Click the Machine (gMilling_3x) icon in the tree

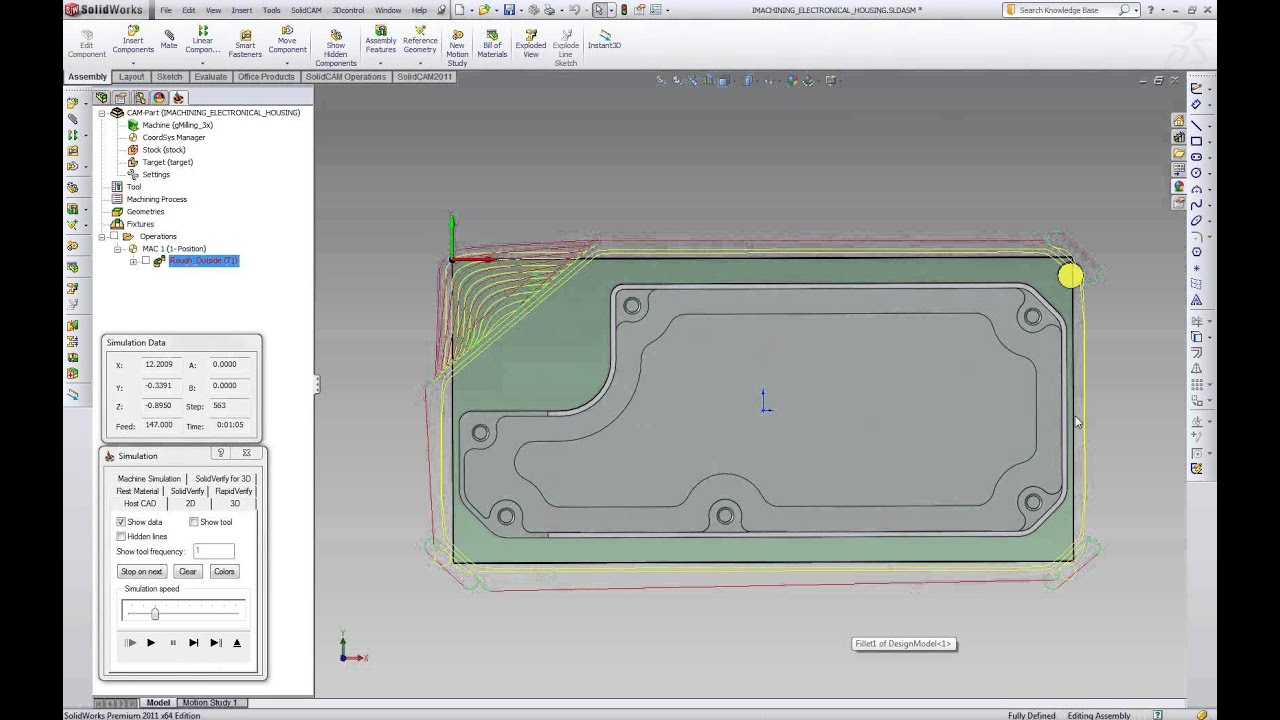coord(133,125)
